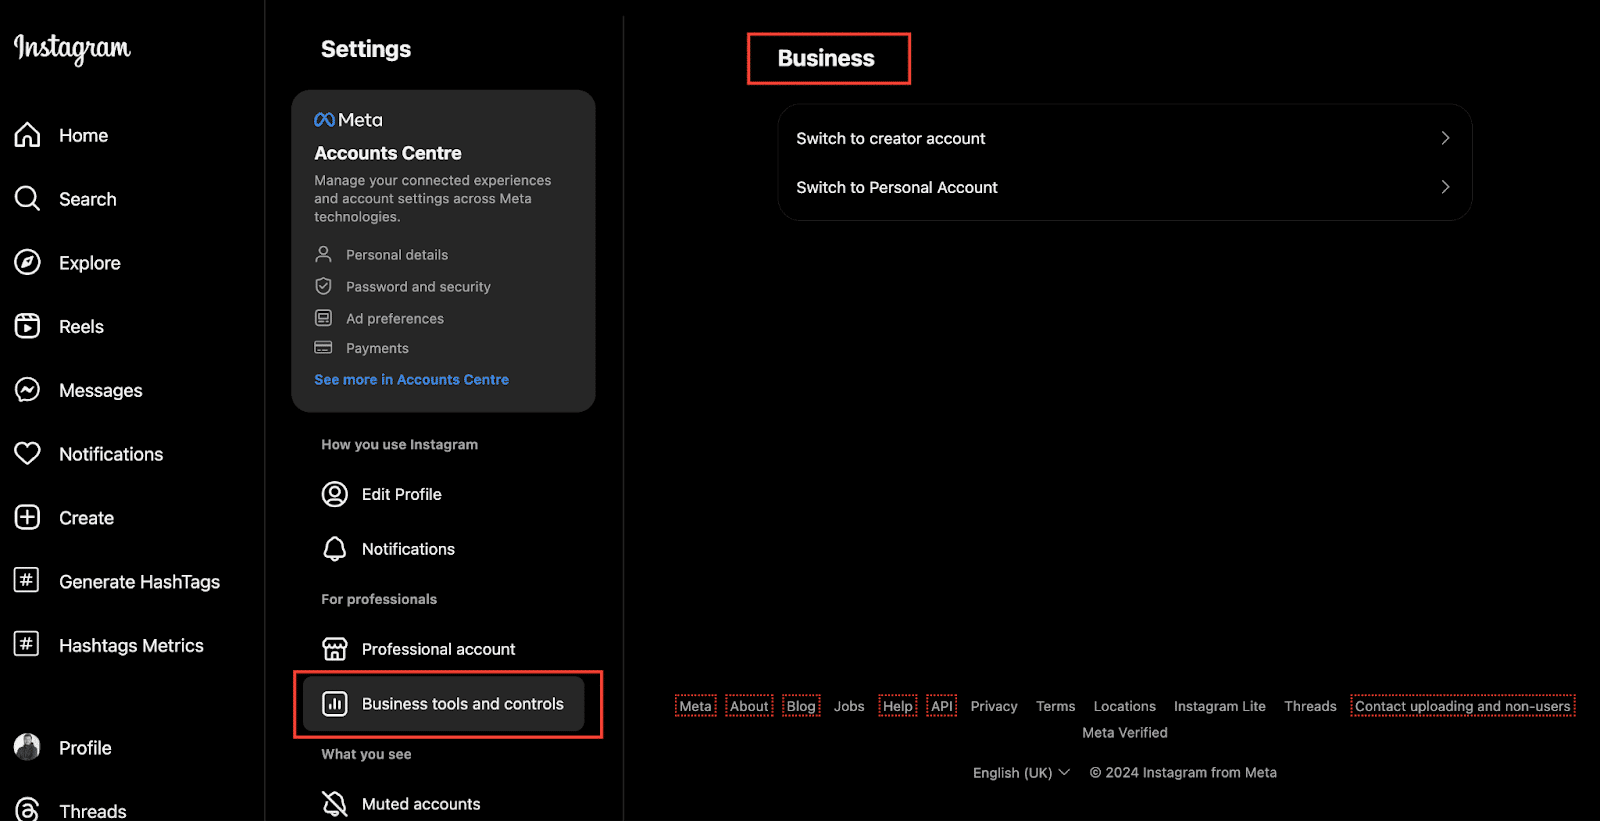The height and width of the screenshot is (821, 1600).
Task: Click the Instagram logo
Action: pos(72,48)
